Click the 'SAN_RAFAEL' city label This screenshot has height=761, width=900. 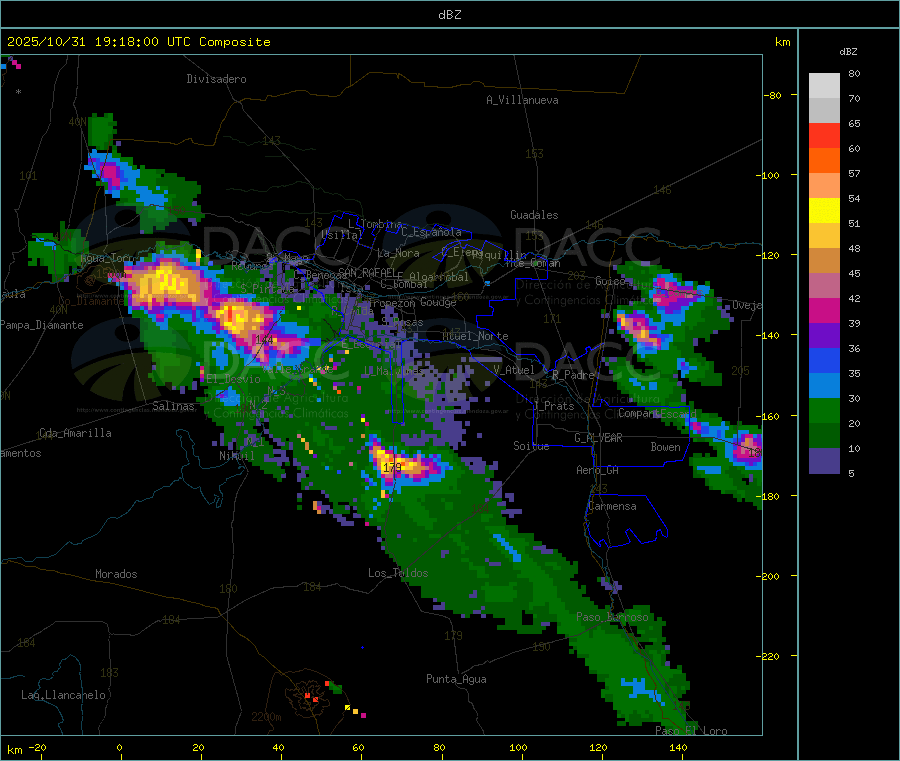click(x=367, y=272)
